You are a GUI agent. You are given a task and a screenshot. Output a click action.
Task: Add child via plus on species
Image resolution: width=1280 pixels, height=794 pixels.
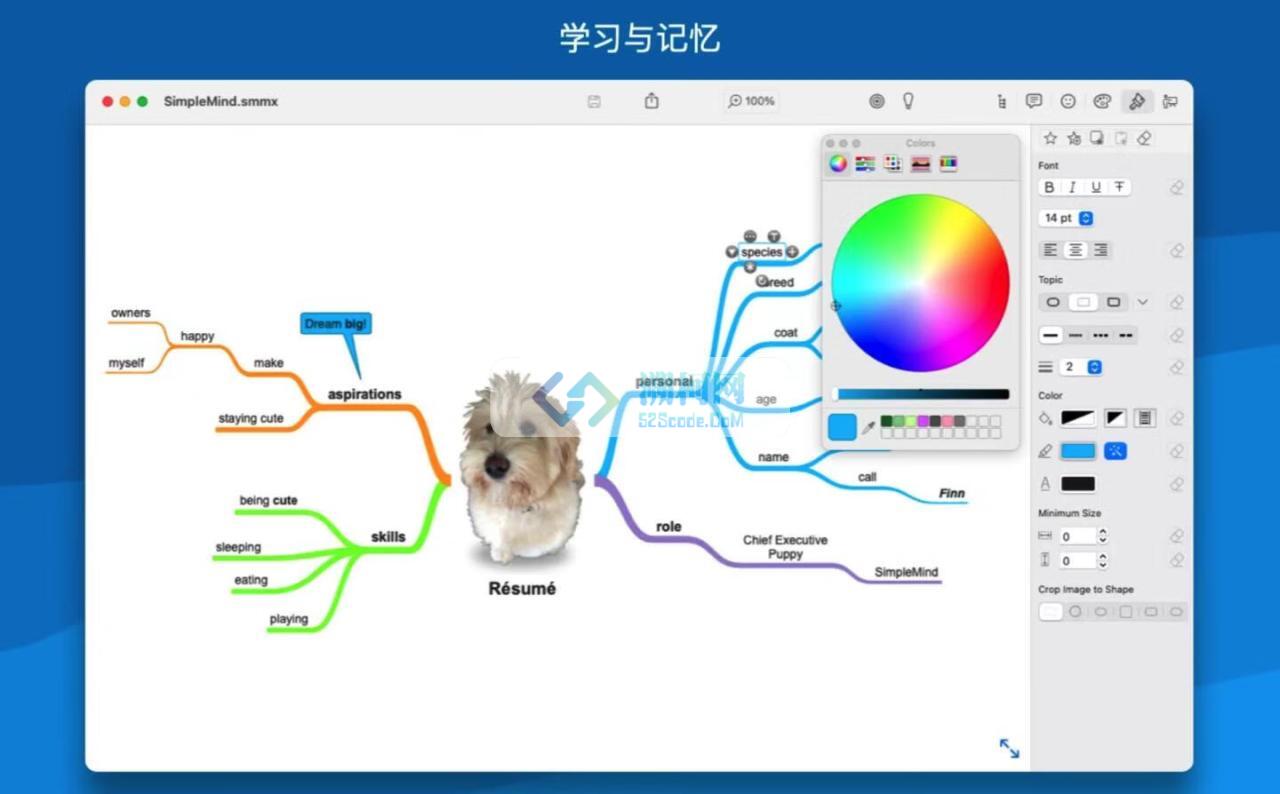coord(792,252)
